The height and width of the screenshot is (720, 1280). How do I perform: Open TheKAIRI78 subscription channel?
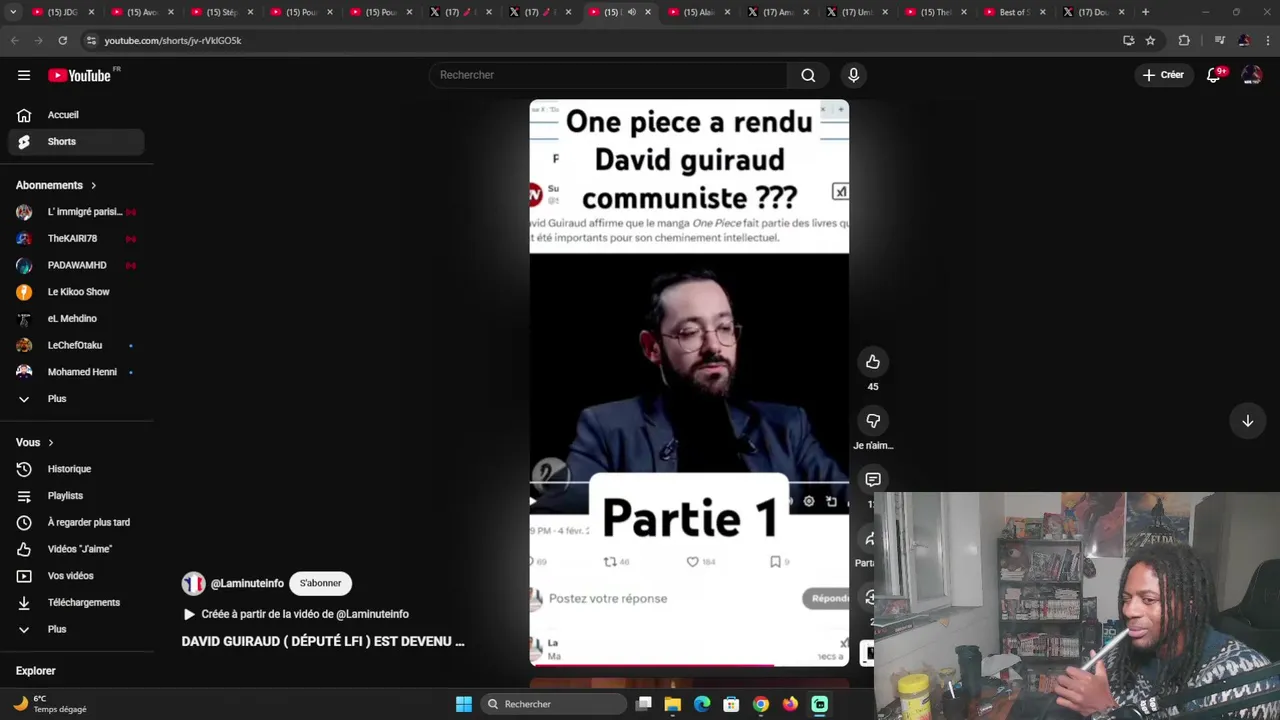[77, 239]
